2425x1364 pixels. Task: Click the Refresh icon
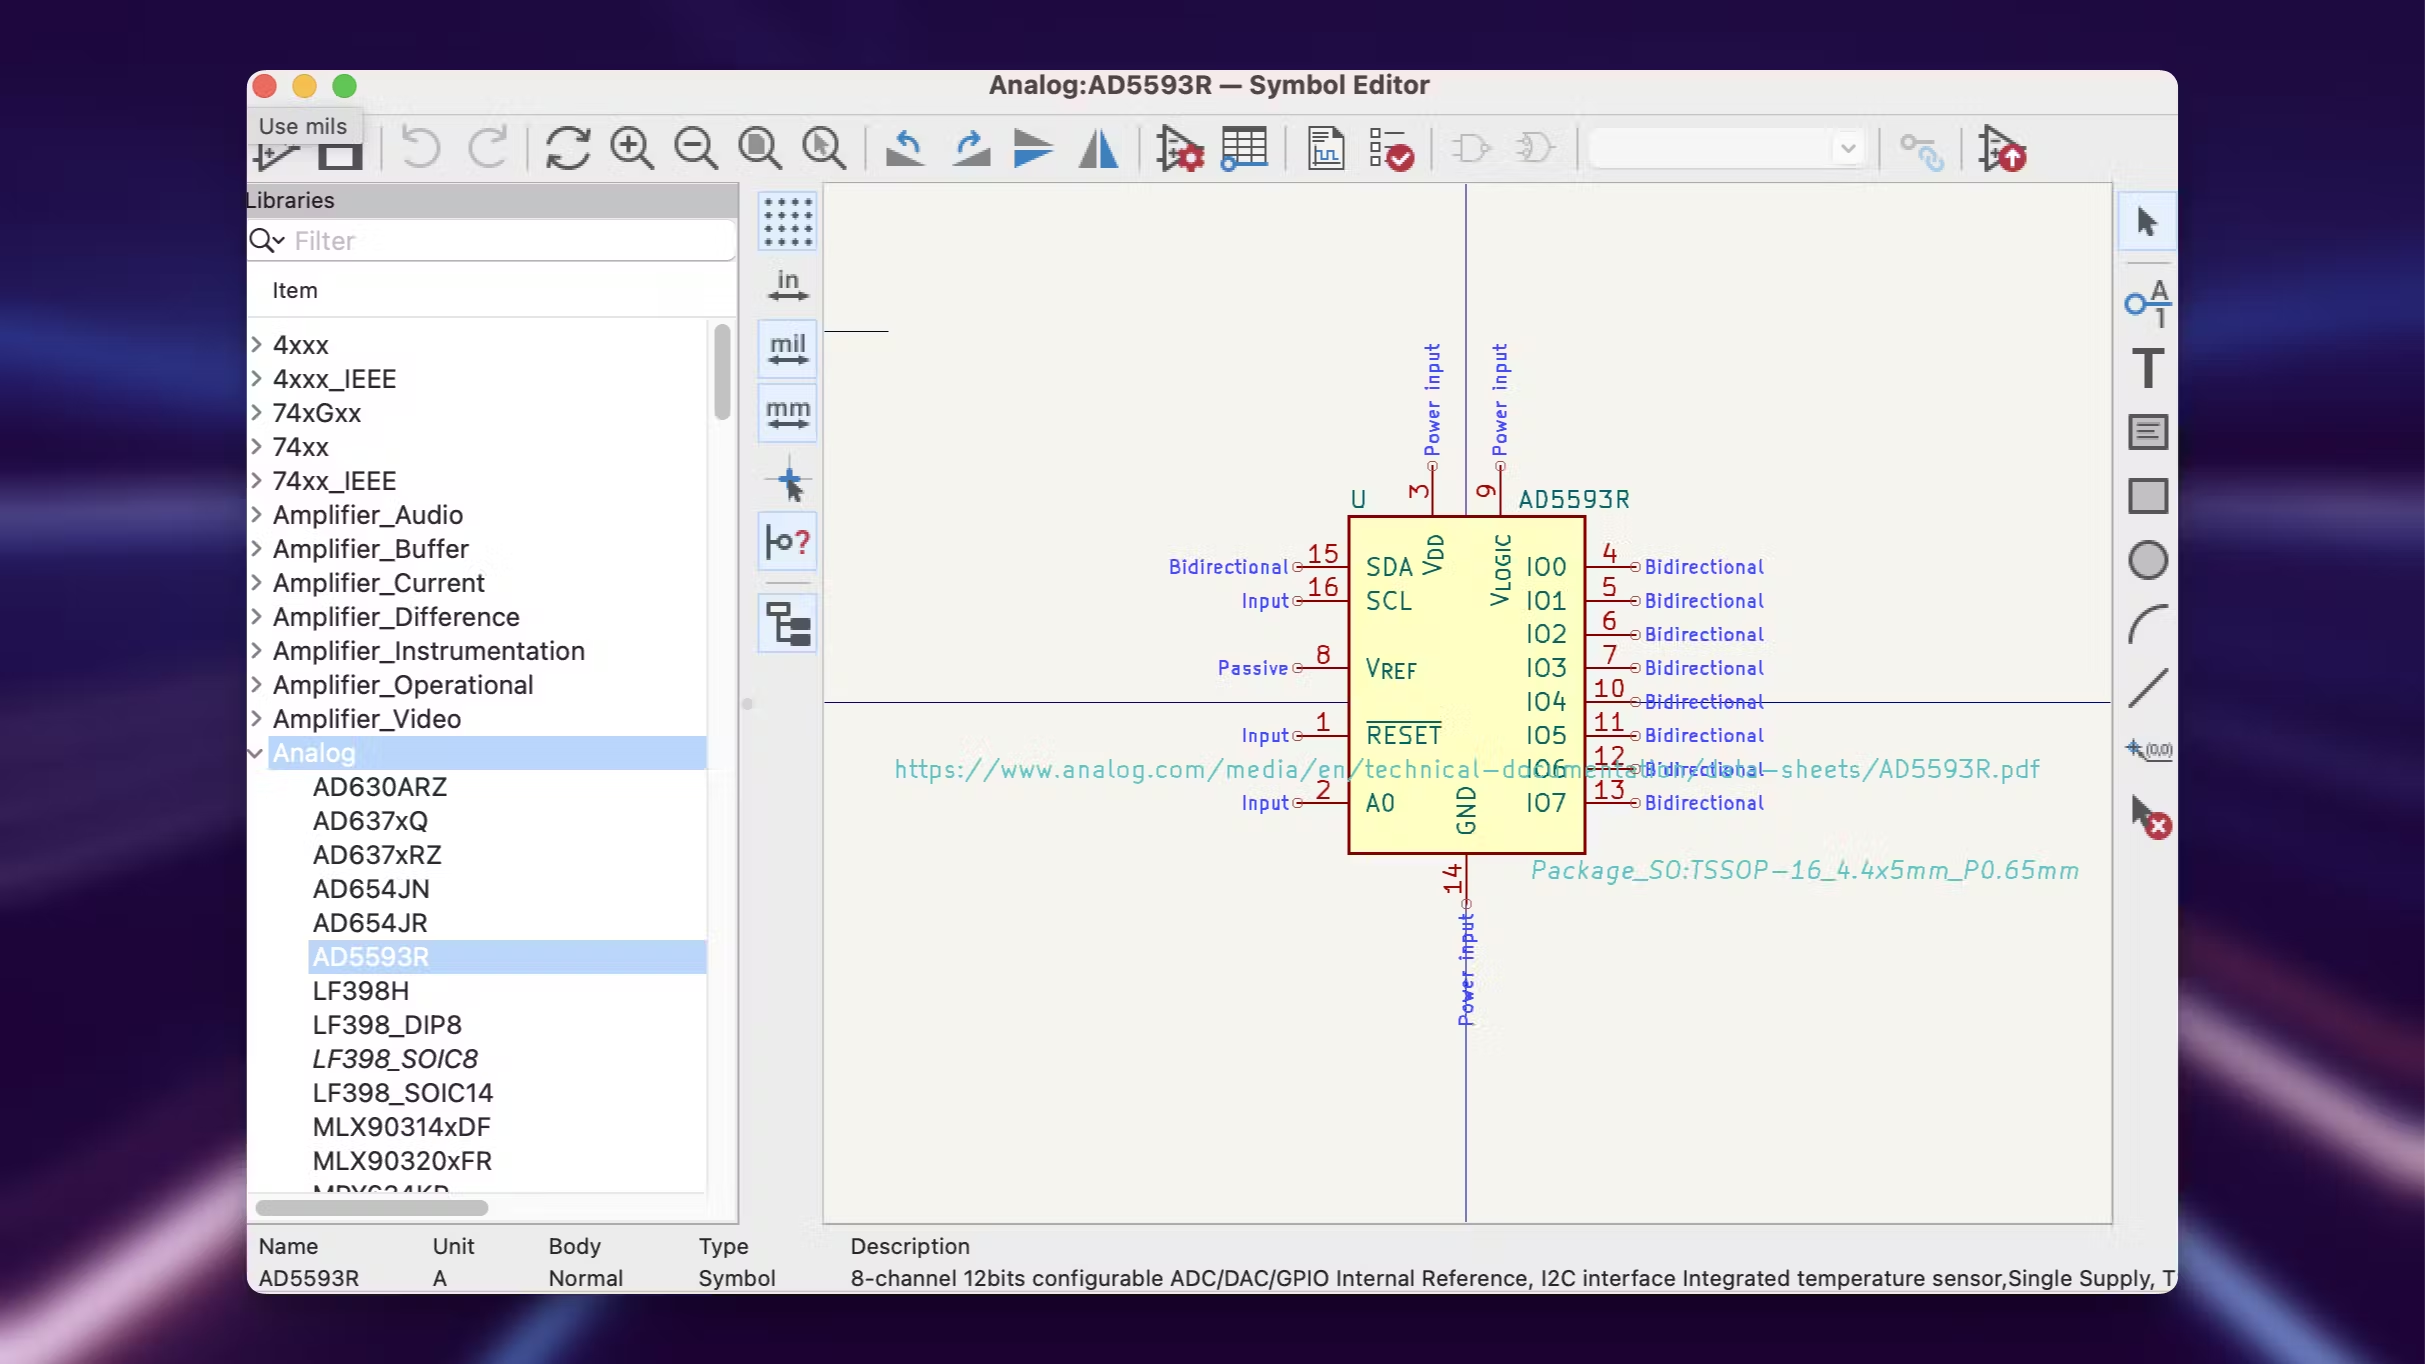tap(567, 149)
